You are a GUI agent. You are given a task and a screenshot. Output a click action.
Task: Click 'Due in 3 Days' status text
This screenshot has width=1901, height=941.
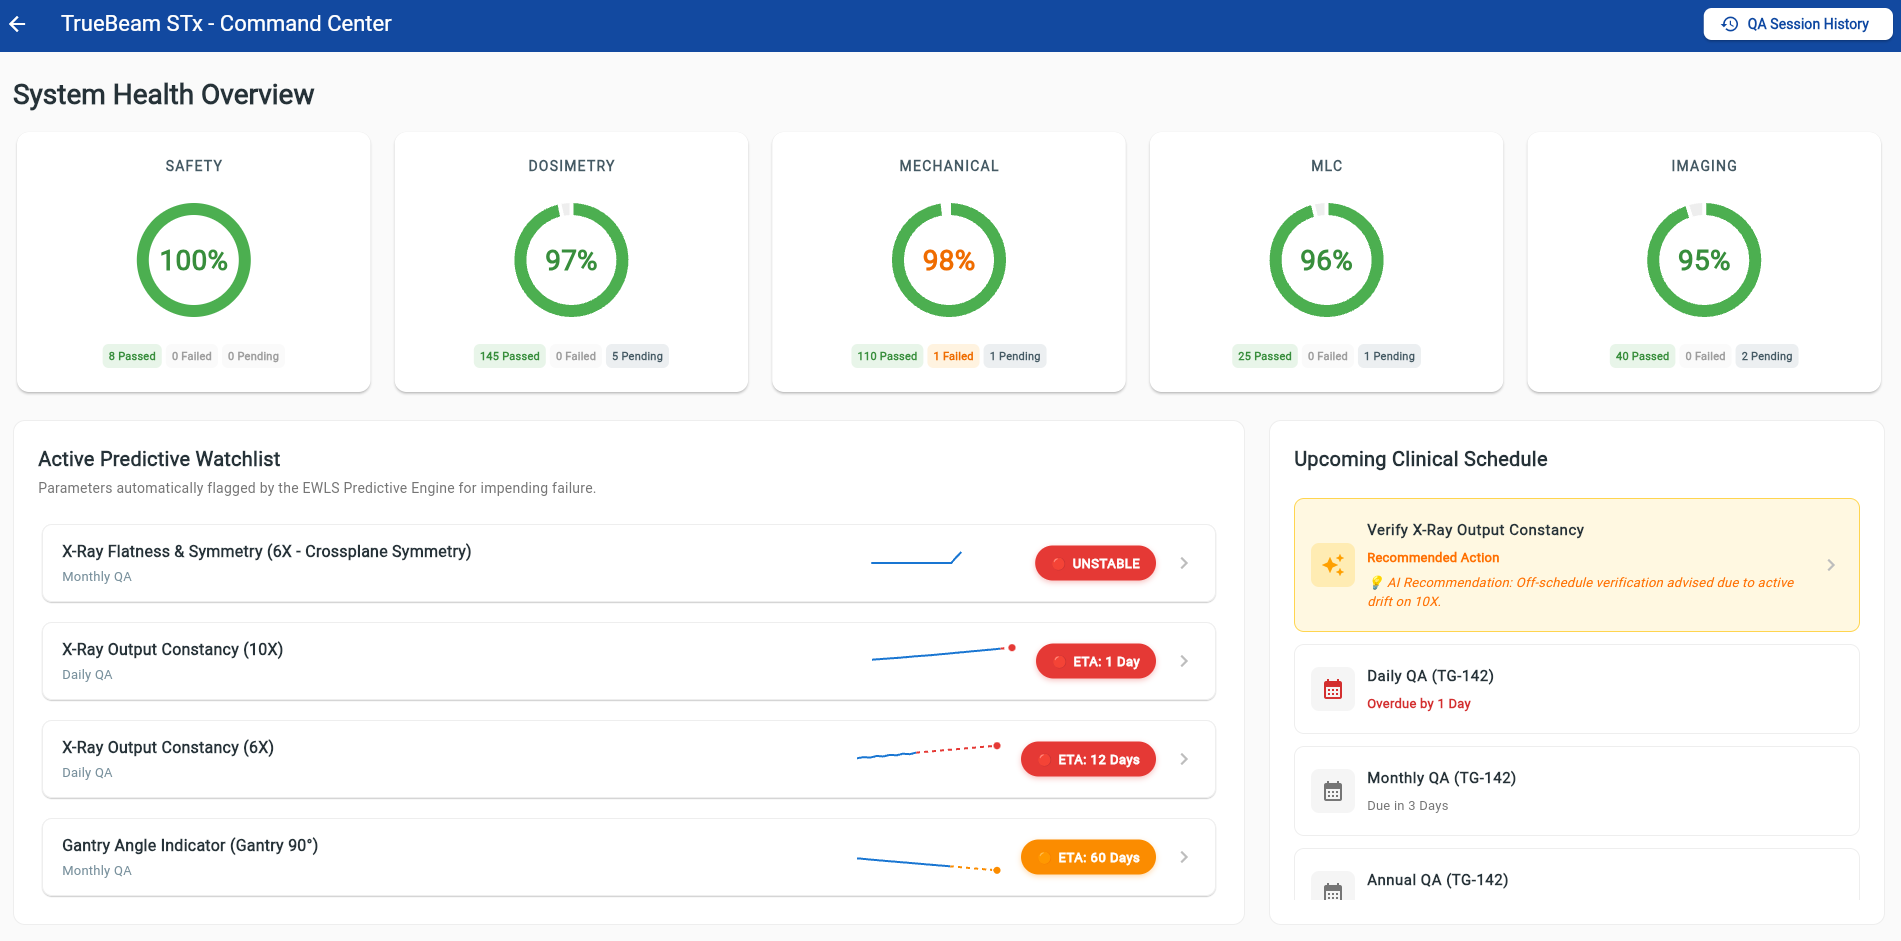1407,806
